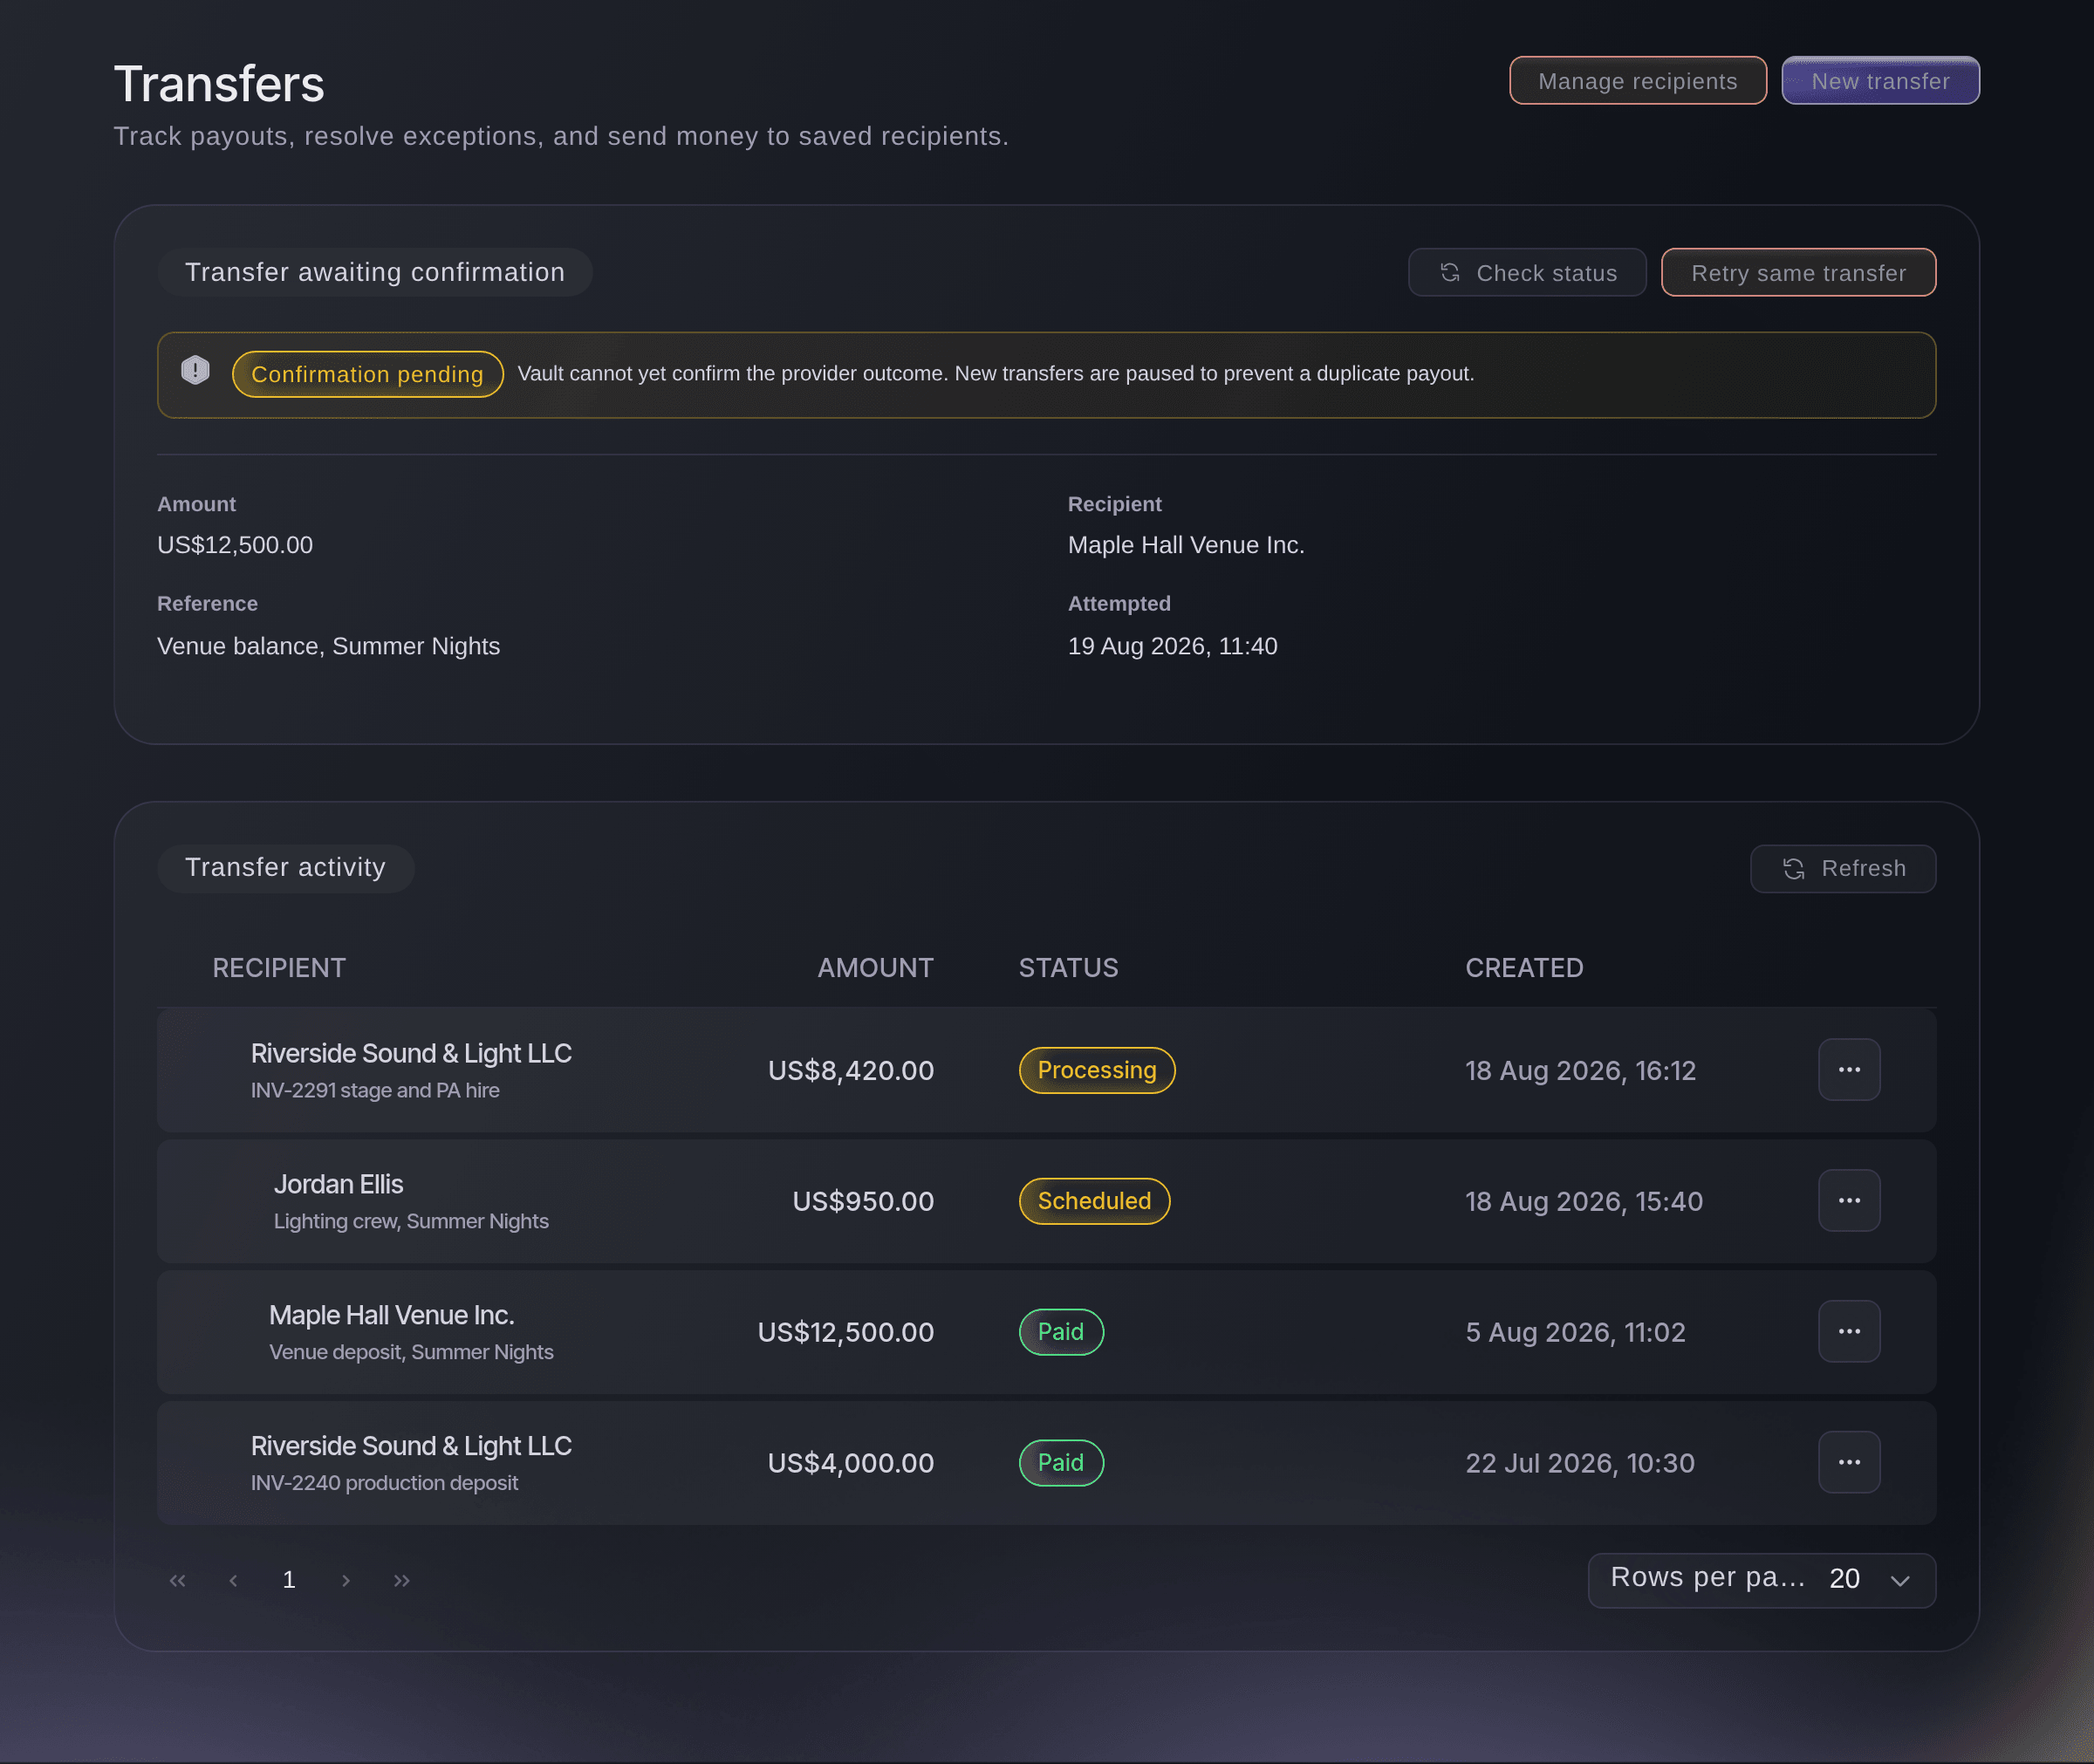Open actions menu for Jordan Ellis transfer
Image resolution: width=2094 pixels, height=1764 pixels.
pos(1848,1201)
